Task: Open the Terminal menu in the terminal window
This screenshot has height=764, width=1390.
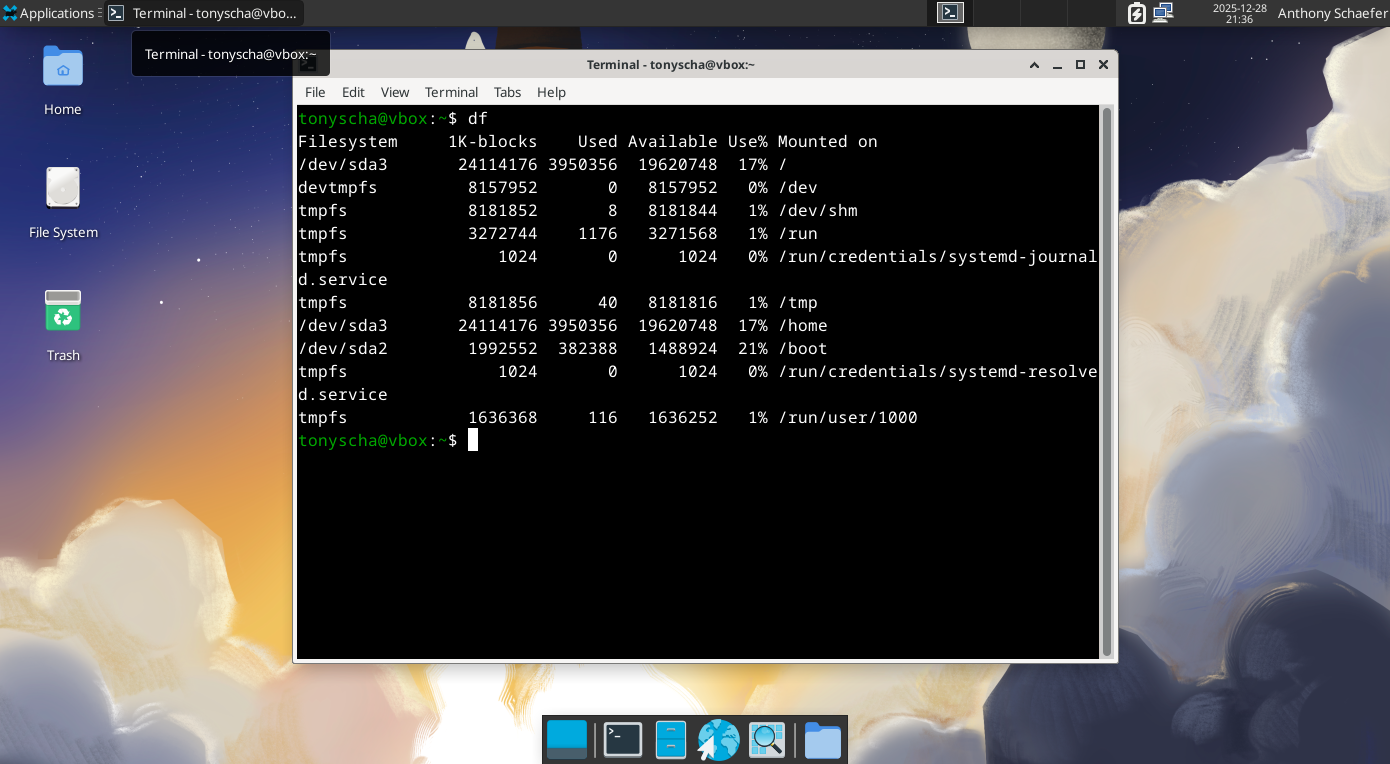Action: pyautogui.click(x=451, y=92)
